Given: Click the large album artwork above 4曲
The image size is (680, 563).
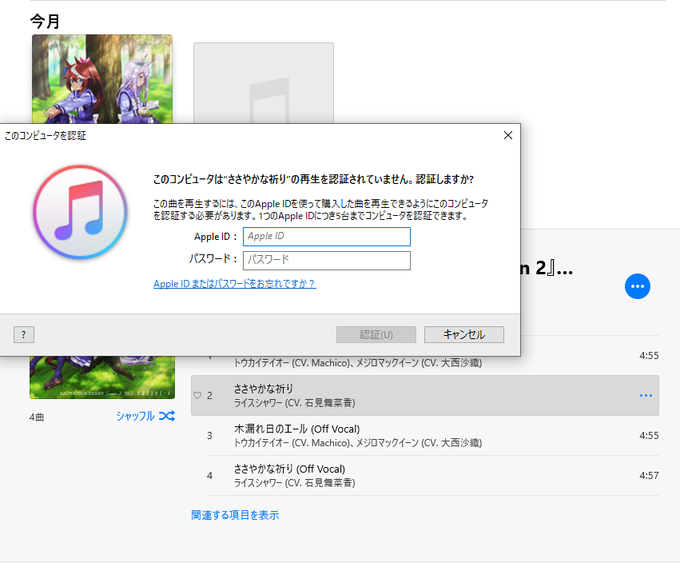Looking at the screenshot, I should click(102, 377).
